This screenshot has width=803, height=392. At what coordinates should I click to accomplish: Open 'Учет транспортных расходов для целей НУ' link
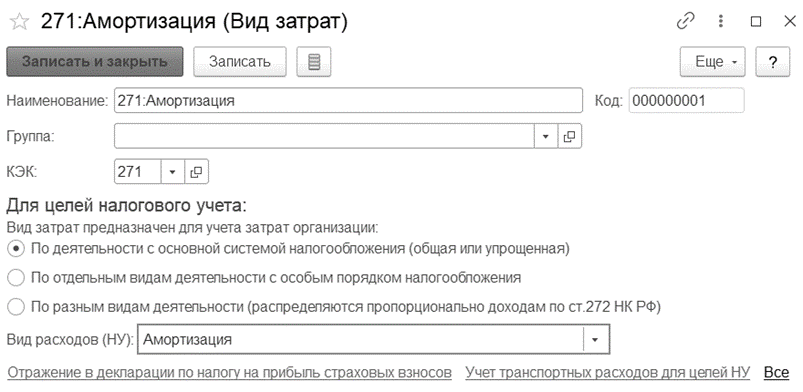point(607,373)
